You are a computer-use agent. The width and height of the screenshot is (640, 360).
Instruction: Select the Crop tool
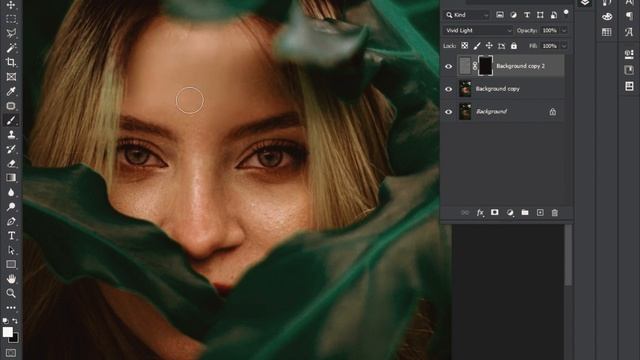[x=11, y=62]
